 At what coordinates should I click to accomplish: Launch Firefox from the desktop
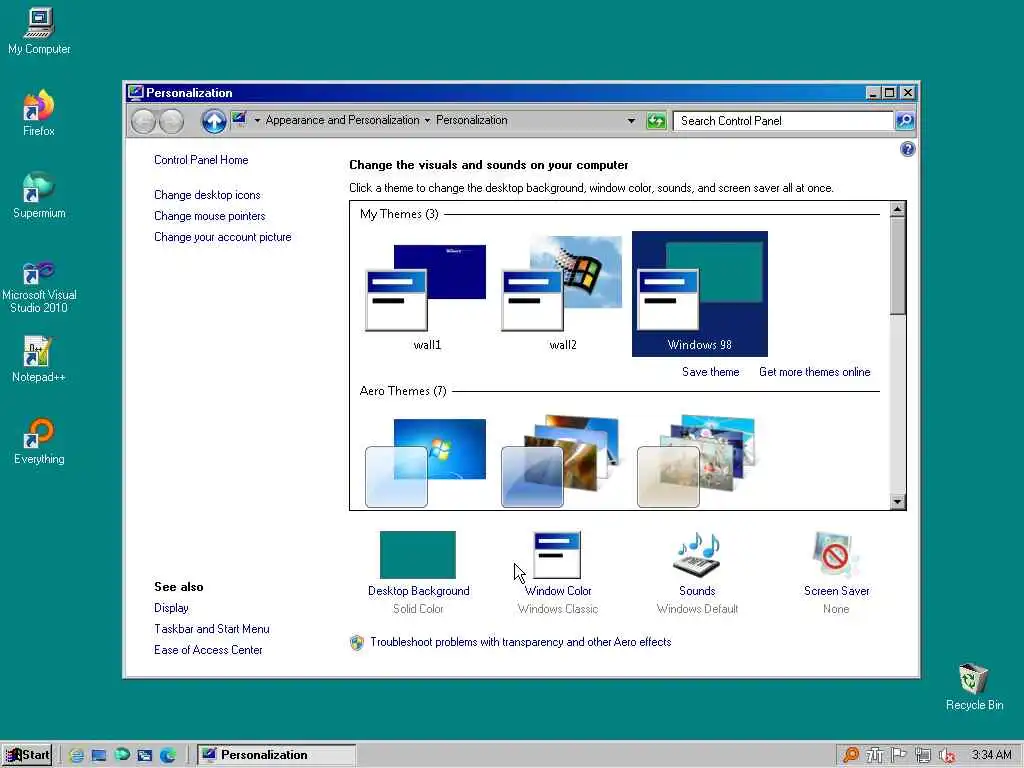39,112
